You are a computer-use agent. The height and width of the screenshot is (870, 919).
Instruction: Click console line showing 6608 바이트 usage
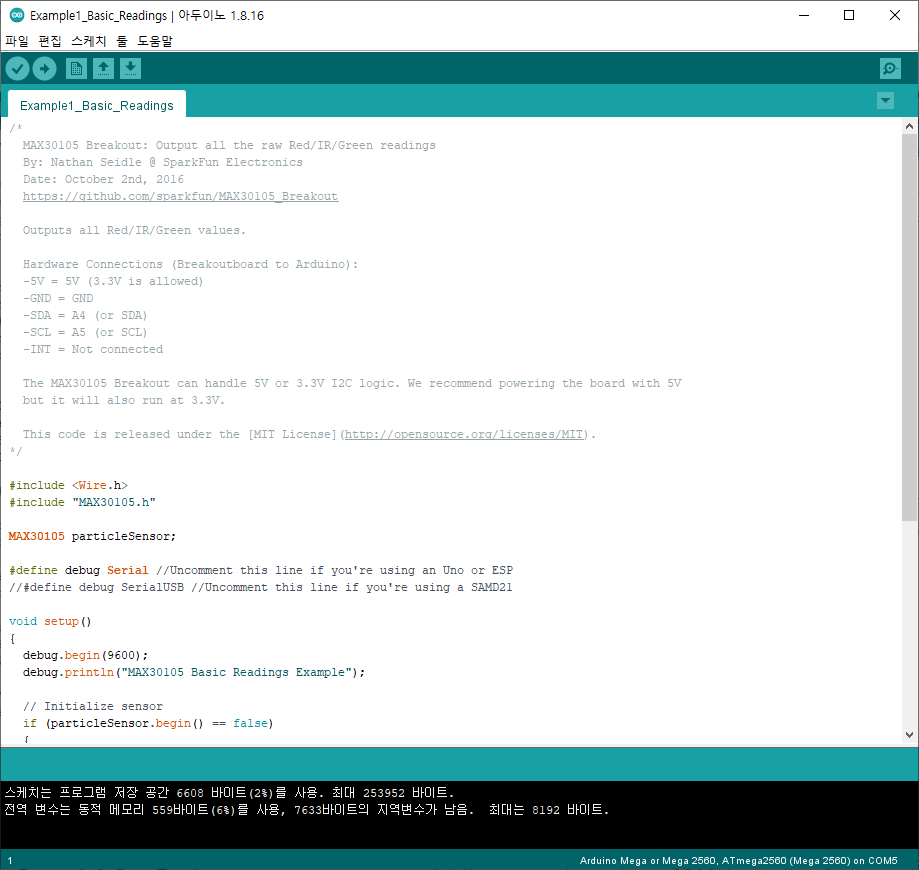(x=229, y=793)
